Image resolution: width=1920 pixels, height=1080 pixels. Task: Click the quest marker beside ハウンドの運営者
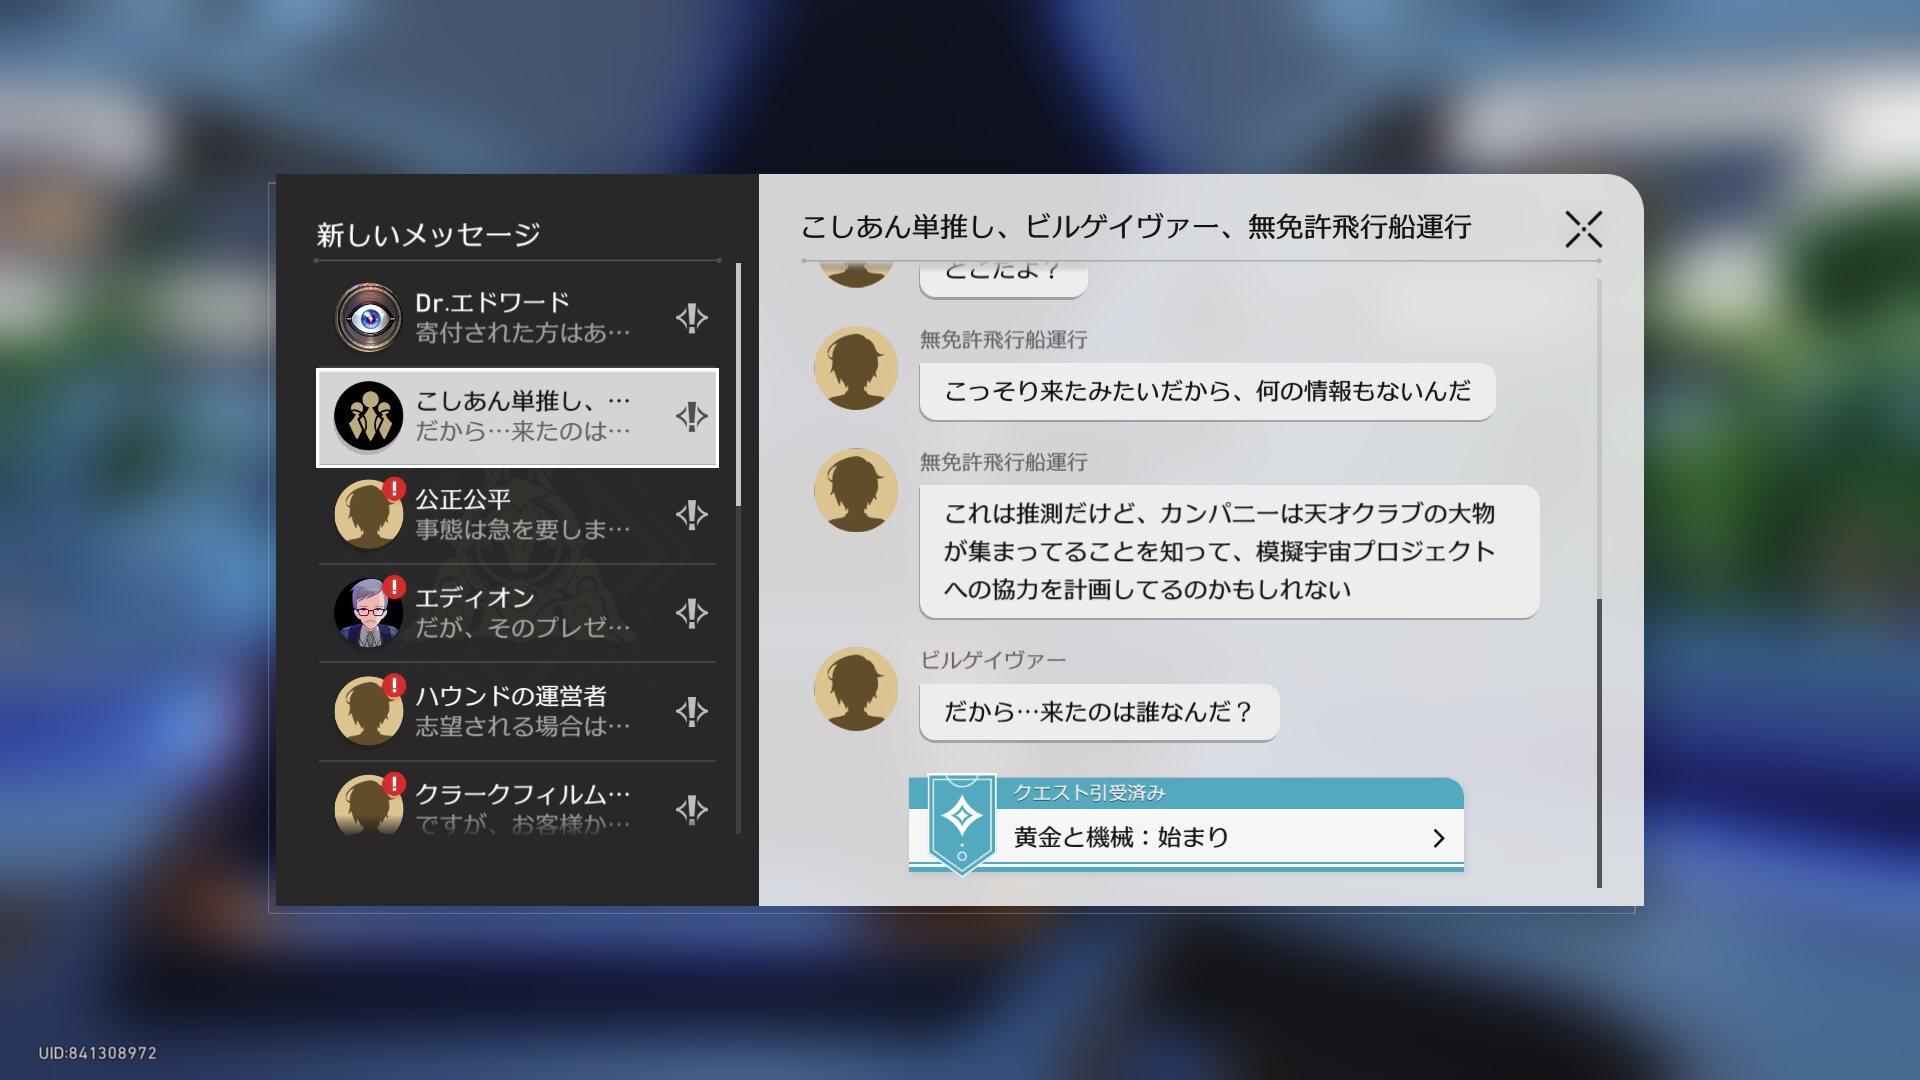pos(691,711)
